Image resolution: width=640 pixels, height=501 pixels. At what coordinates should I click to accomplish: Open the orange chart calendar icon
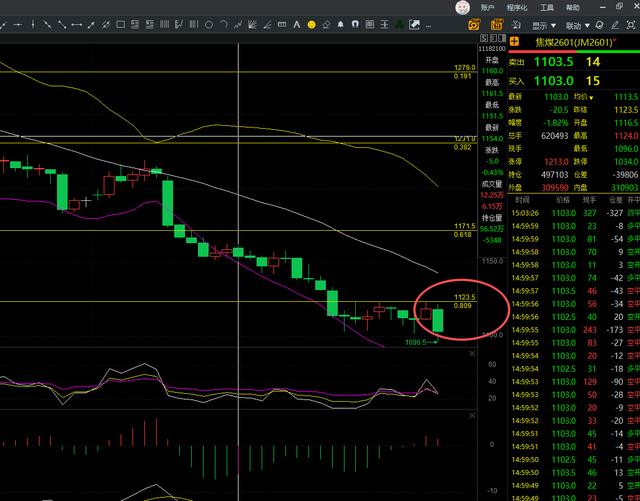(x=497, y=25)
